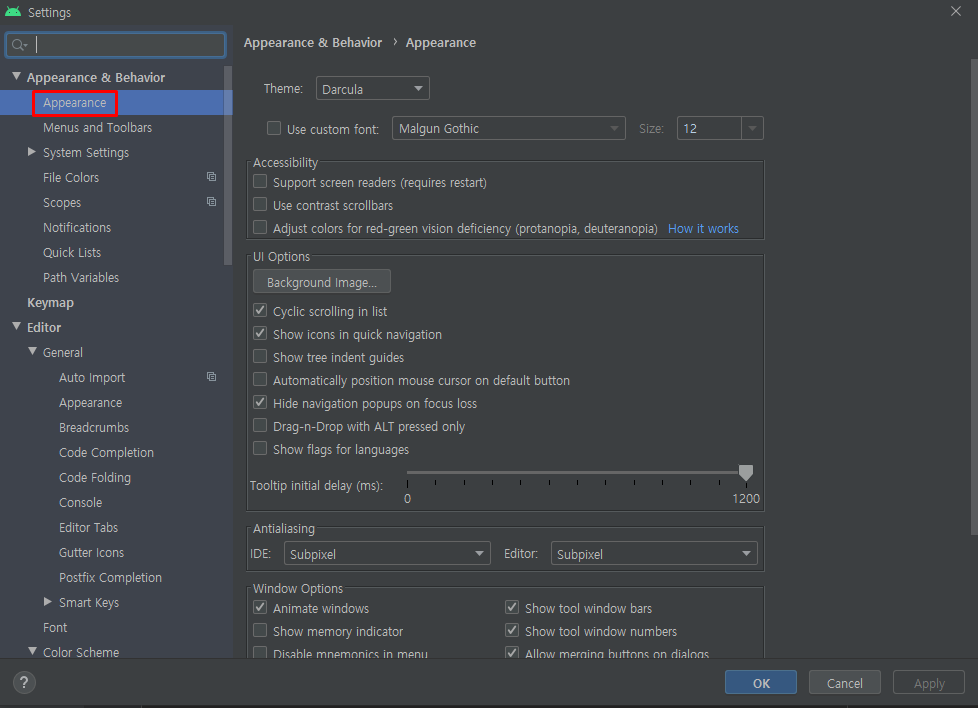Open Postfix Completion settings

[x=110, y=578]
